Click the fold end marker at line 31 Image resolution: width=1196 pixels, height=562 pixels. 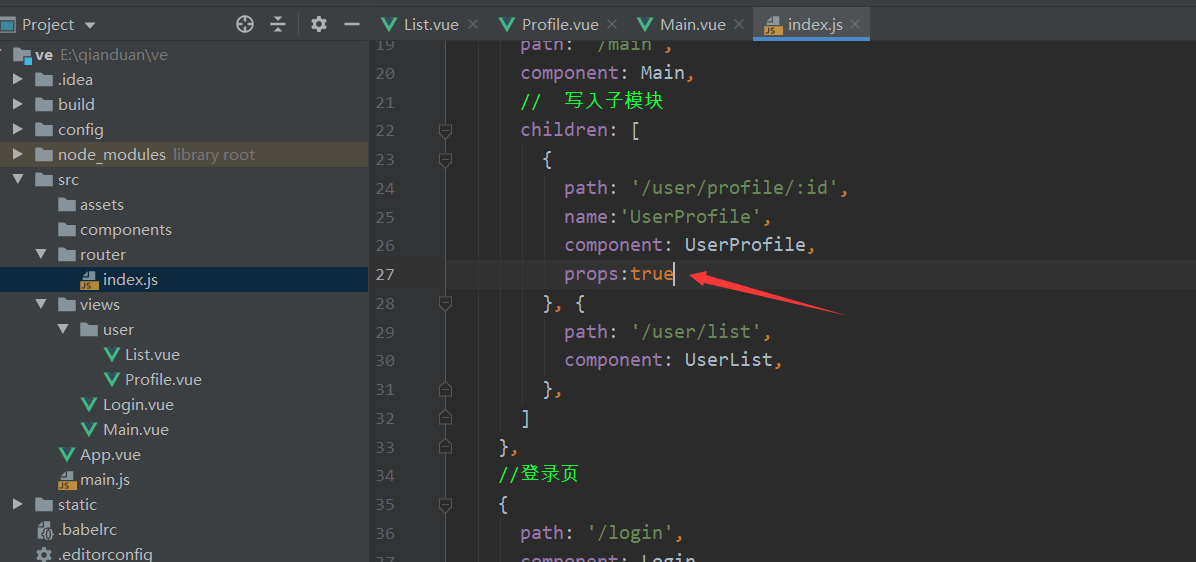click(445, 390)
